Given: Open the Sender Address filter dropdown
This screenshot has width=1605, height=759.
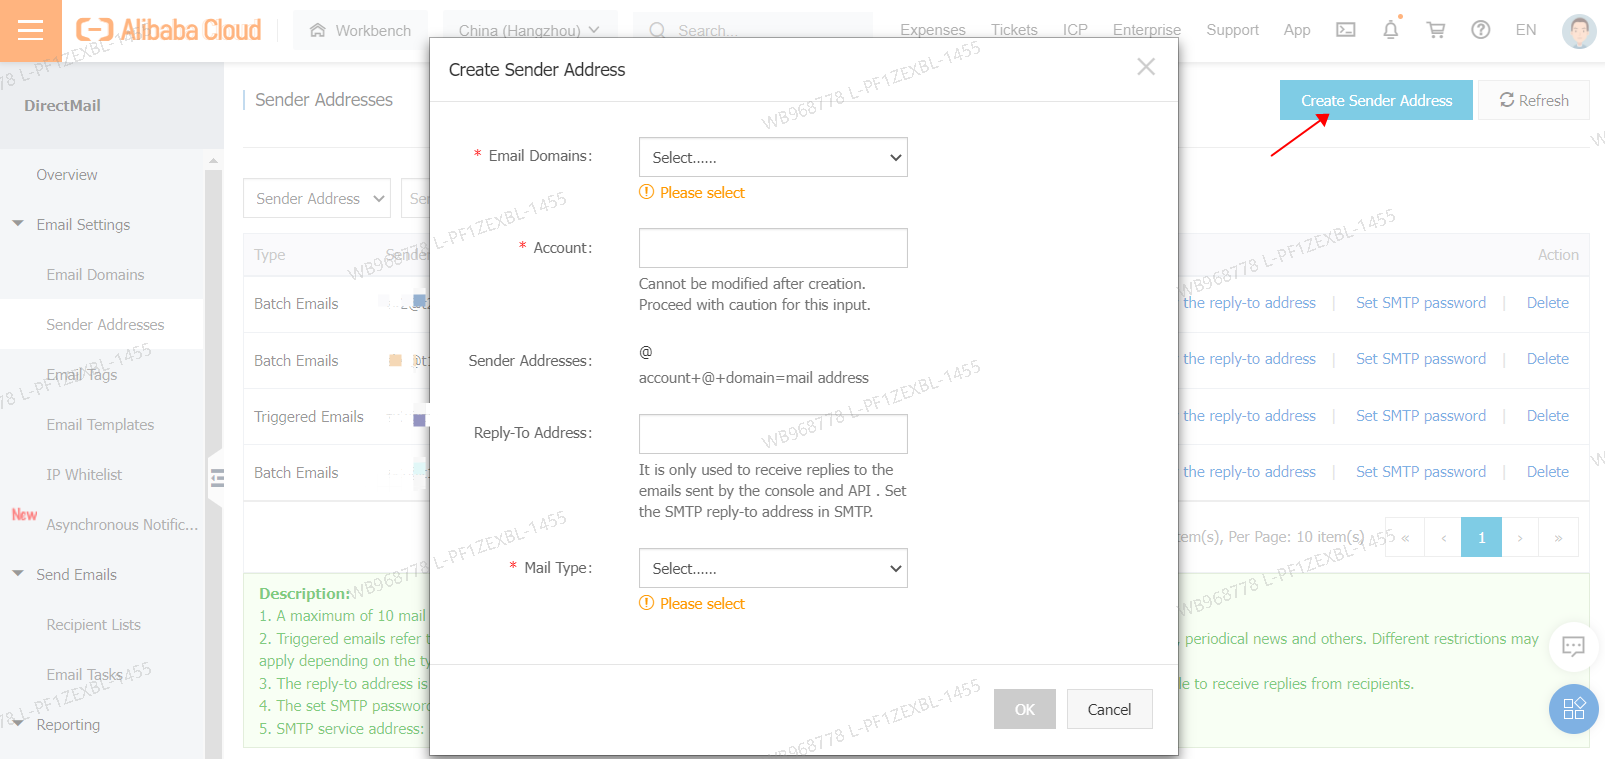Looking at the screenshot, I should (x=317, y=198).
